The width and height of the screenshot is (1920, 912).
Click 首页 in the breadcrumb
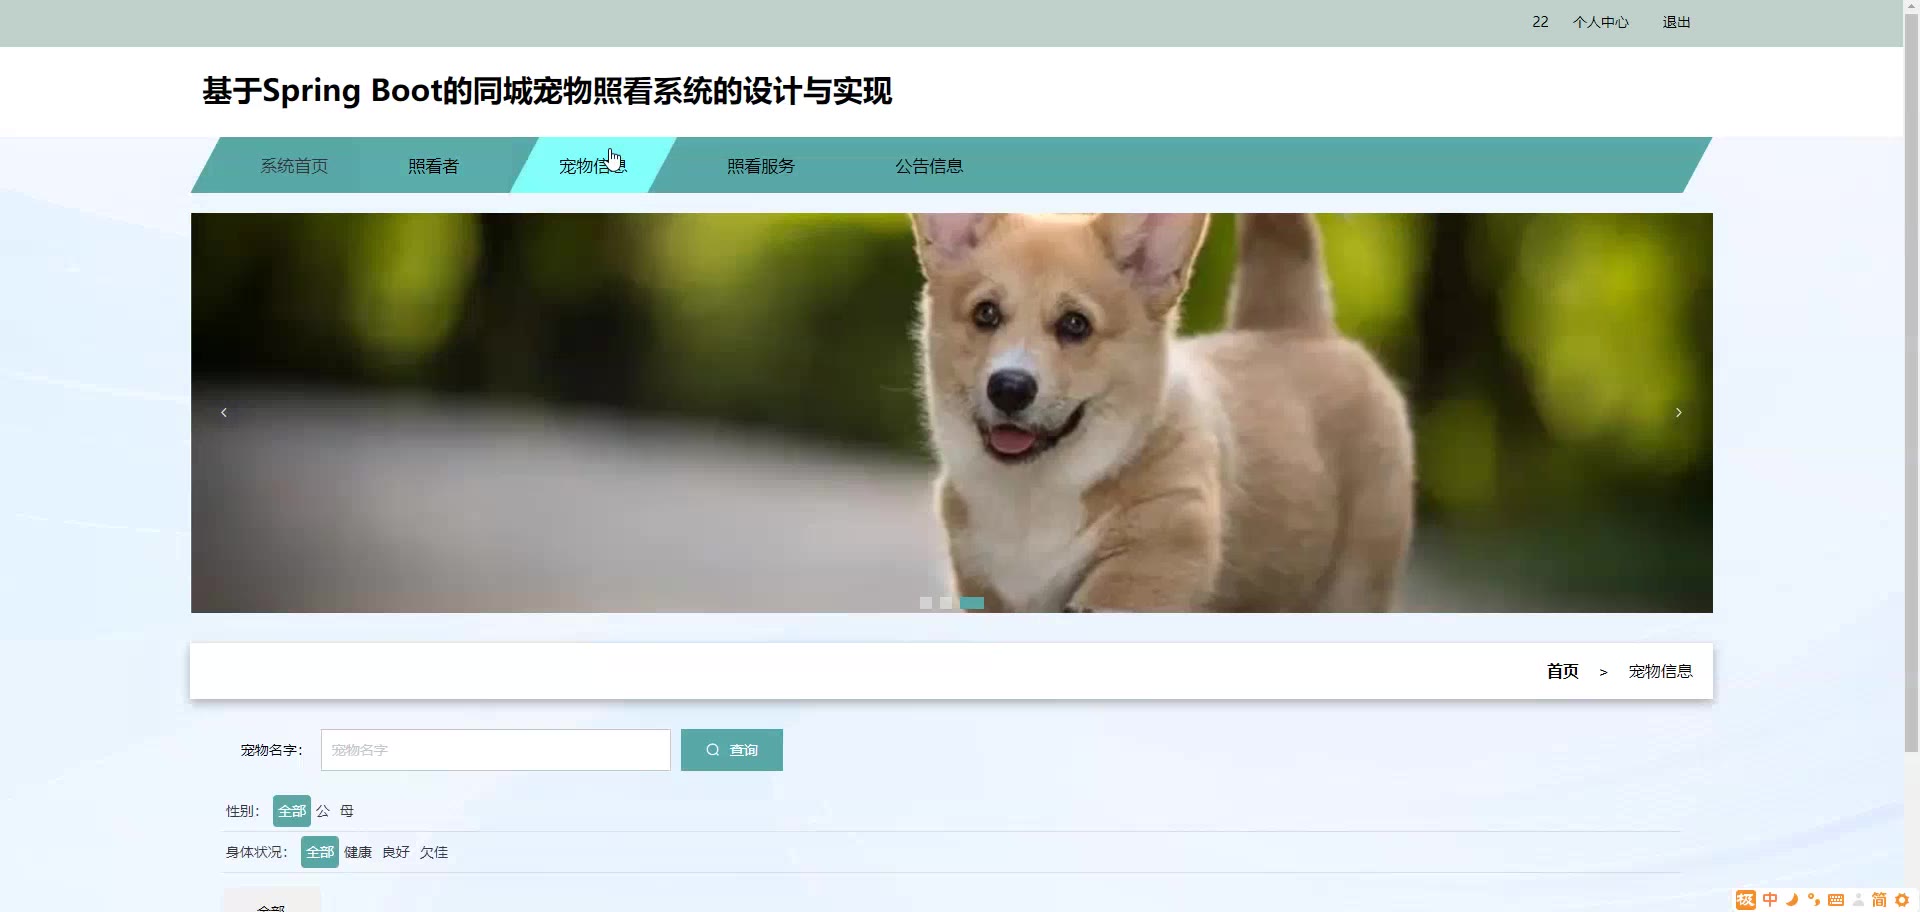[1562, 671]
